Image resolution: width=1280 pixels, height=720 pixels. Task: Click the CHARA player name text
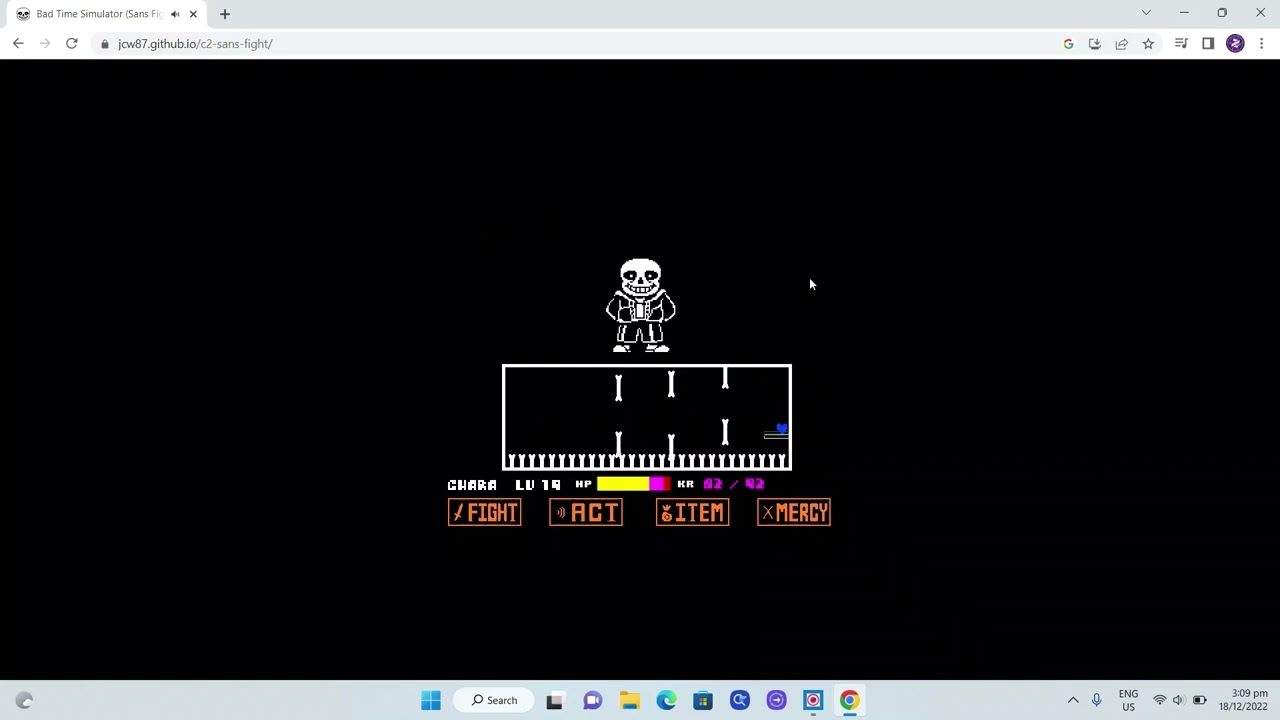[x=472, y=485]
